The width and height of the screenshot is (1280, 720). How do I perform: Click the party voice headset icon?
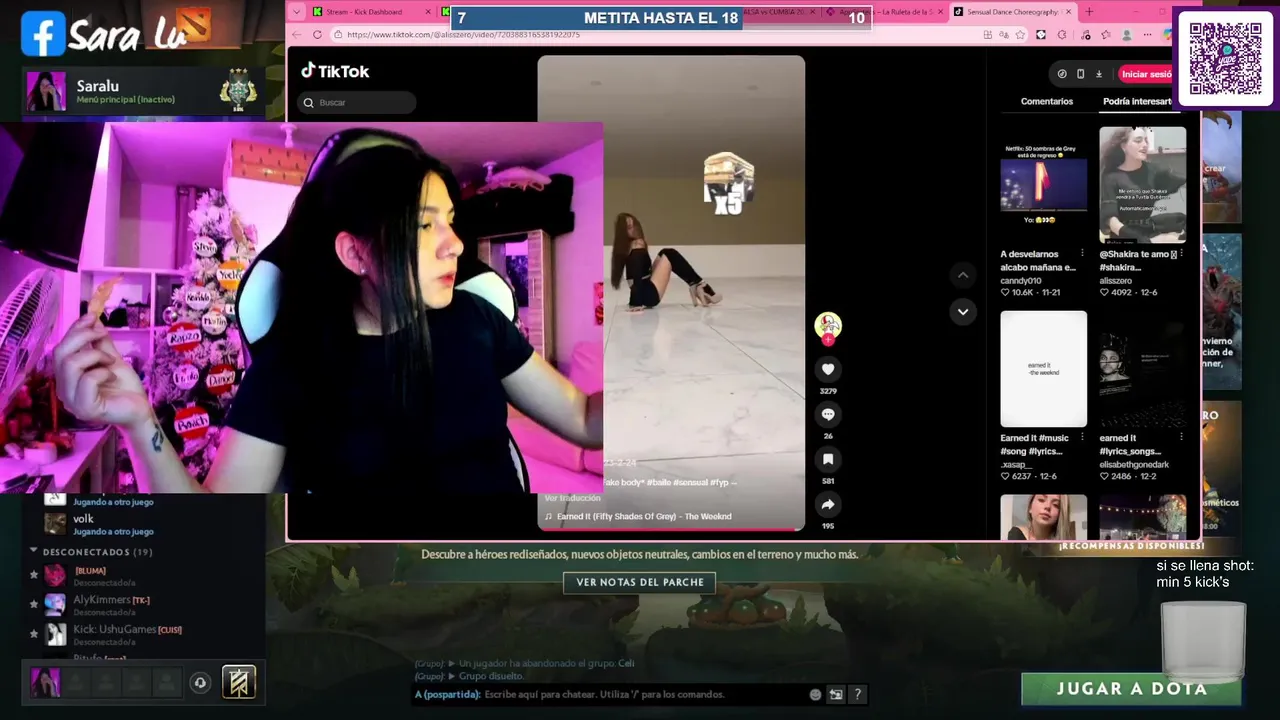200,683
